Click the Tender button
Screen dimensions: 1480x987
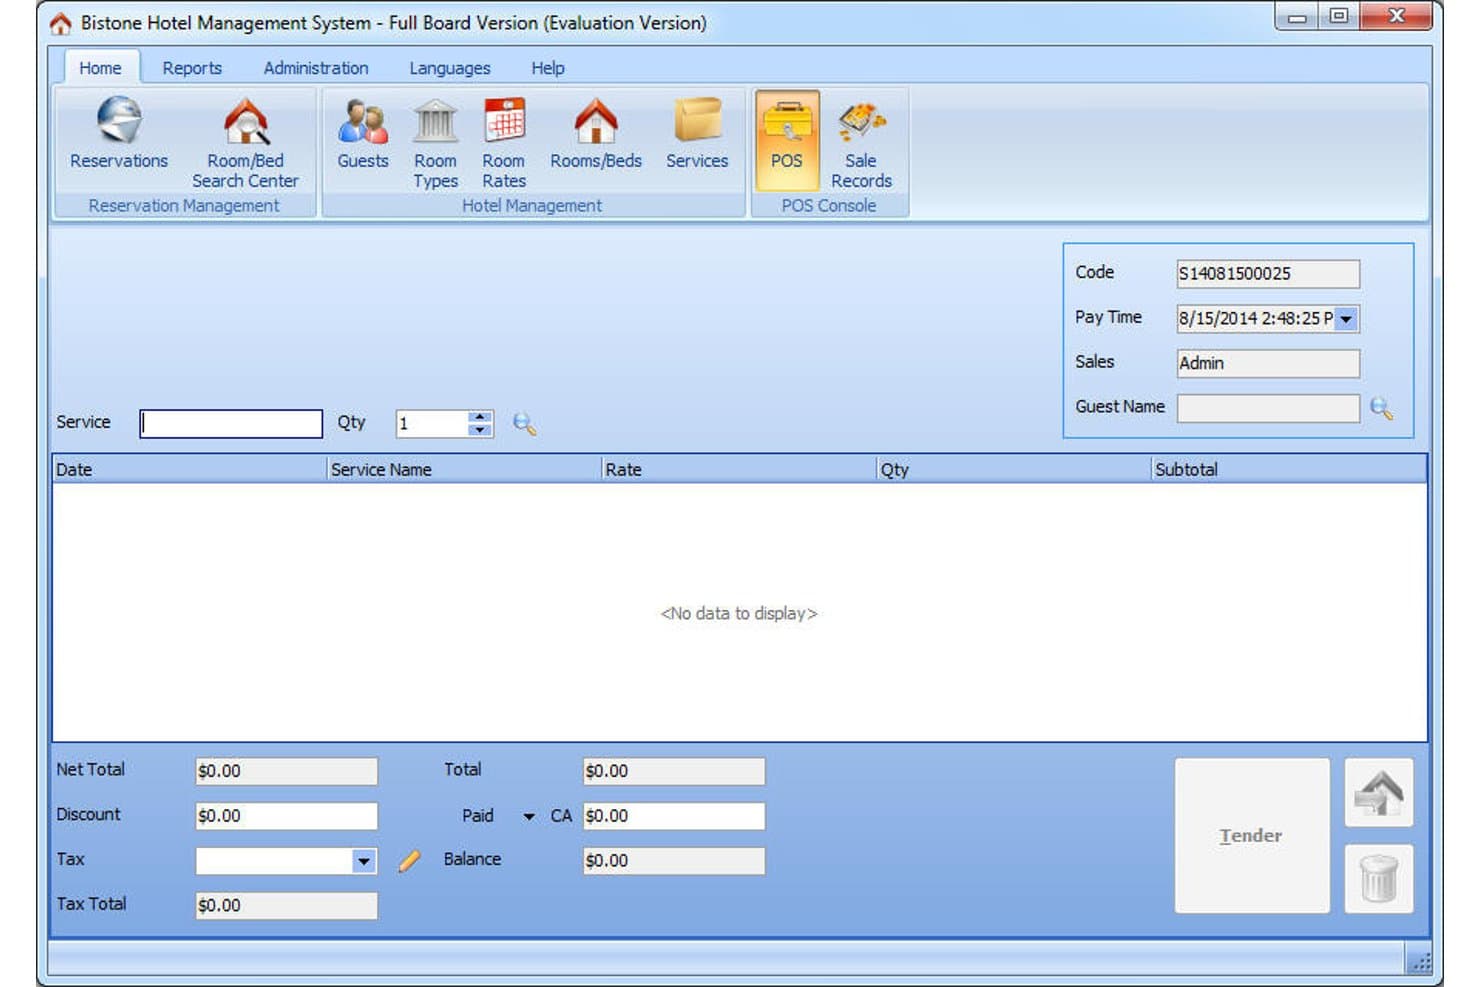point(1252,836)
